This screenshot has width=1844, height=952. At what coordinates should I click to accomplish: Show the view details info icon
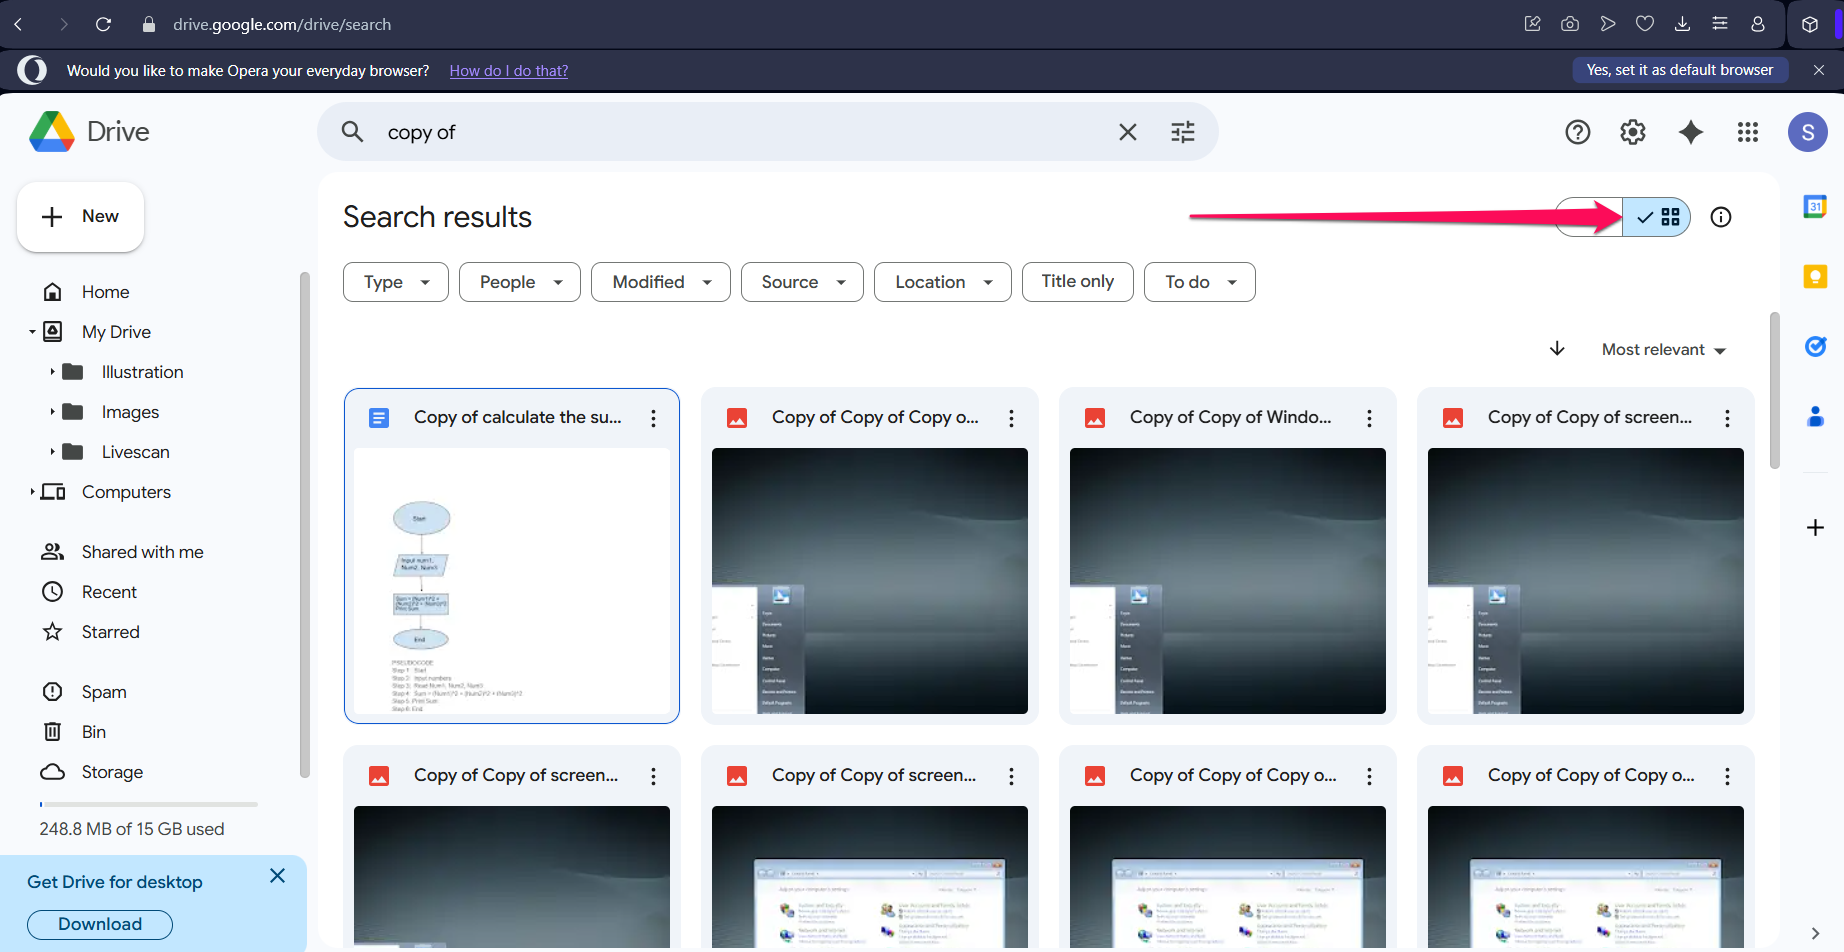(1720, 217)
